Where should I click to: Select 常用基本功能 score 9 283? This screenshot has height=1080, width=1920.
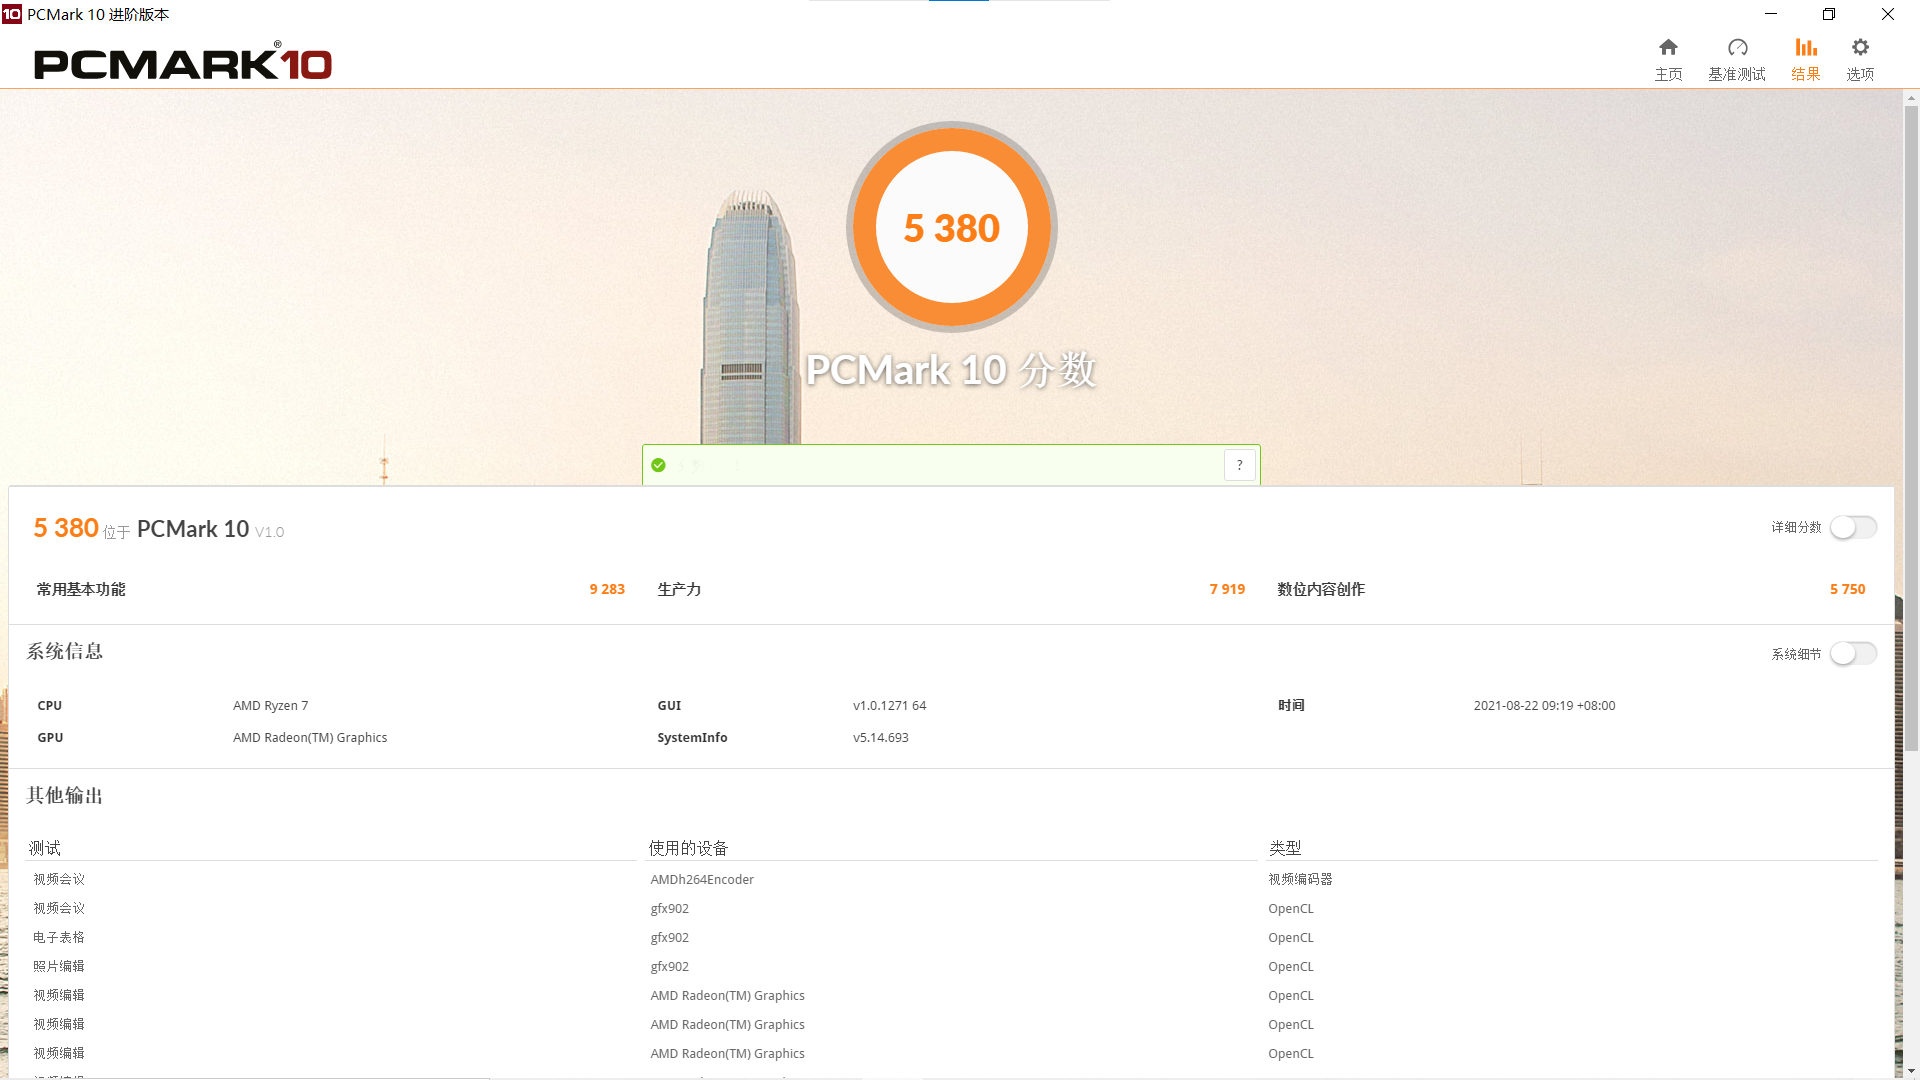tap(607, 589)
